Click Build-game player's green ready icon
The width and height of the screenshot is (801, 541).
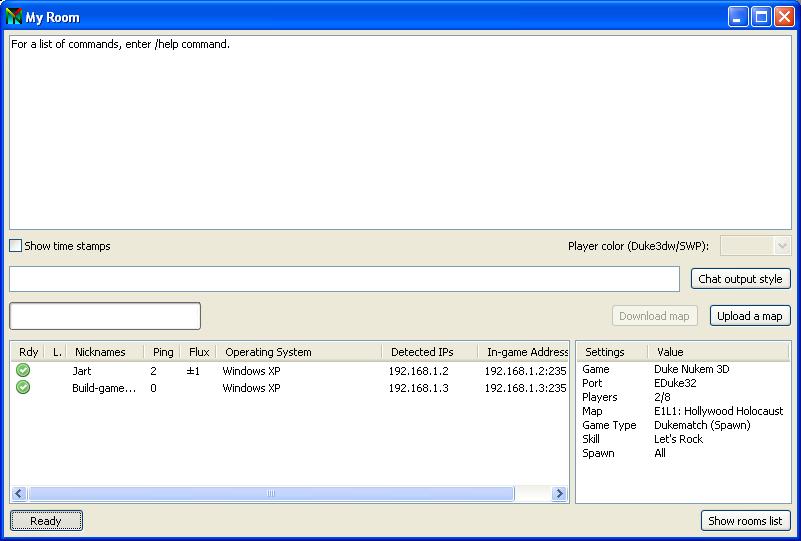point(23,388)
